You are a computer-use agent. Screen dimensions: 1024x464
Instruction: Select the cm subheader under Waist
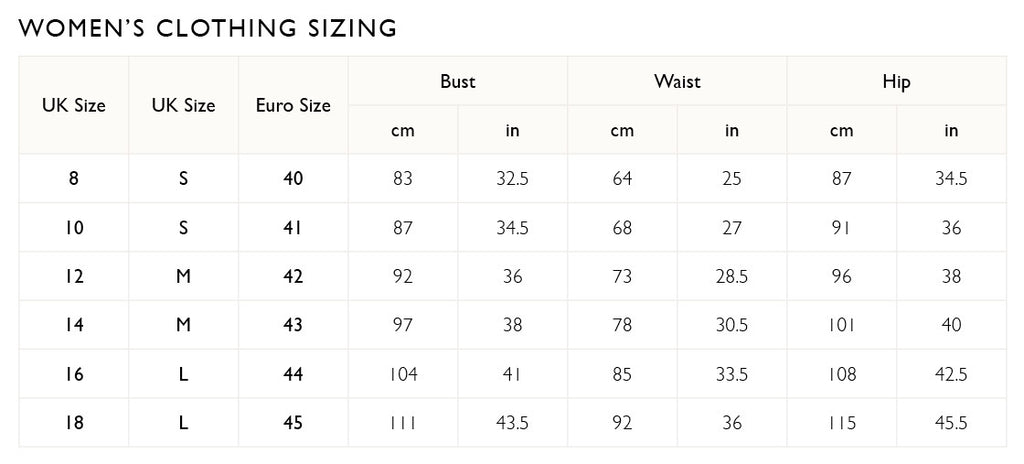(622, 130)
